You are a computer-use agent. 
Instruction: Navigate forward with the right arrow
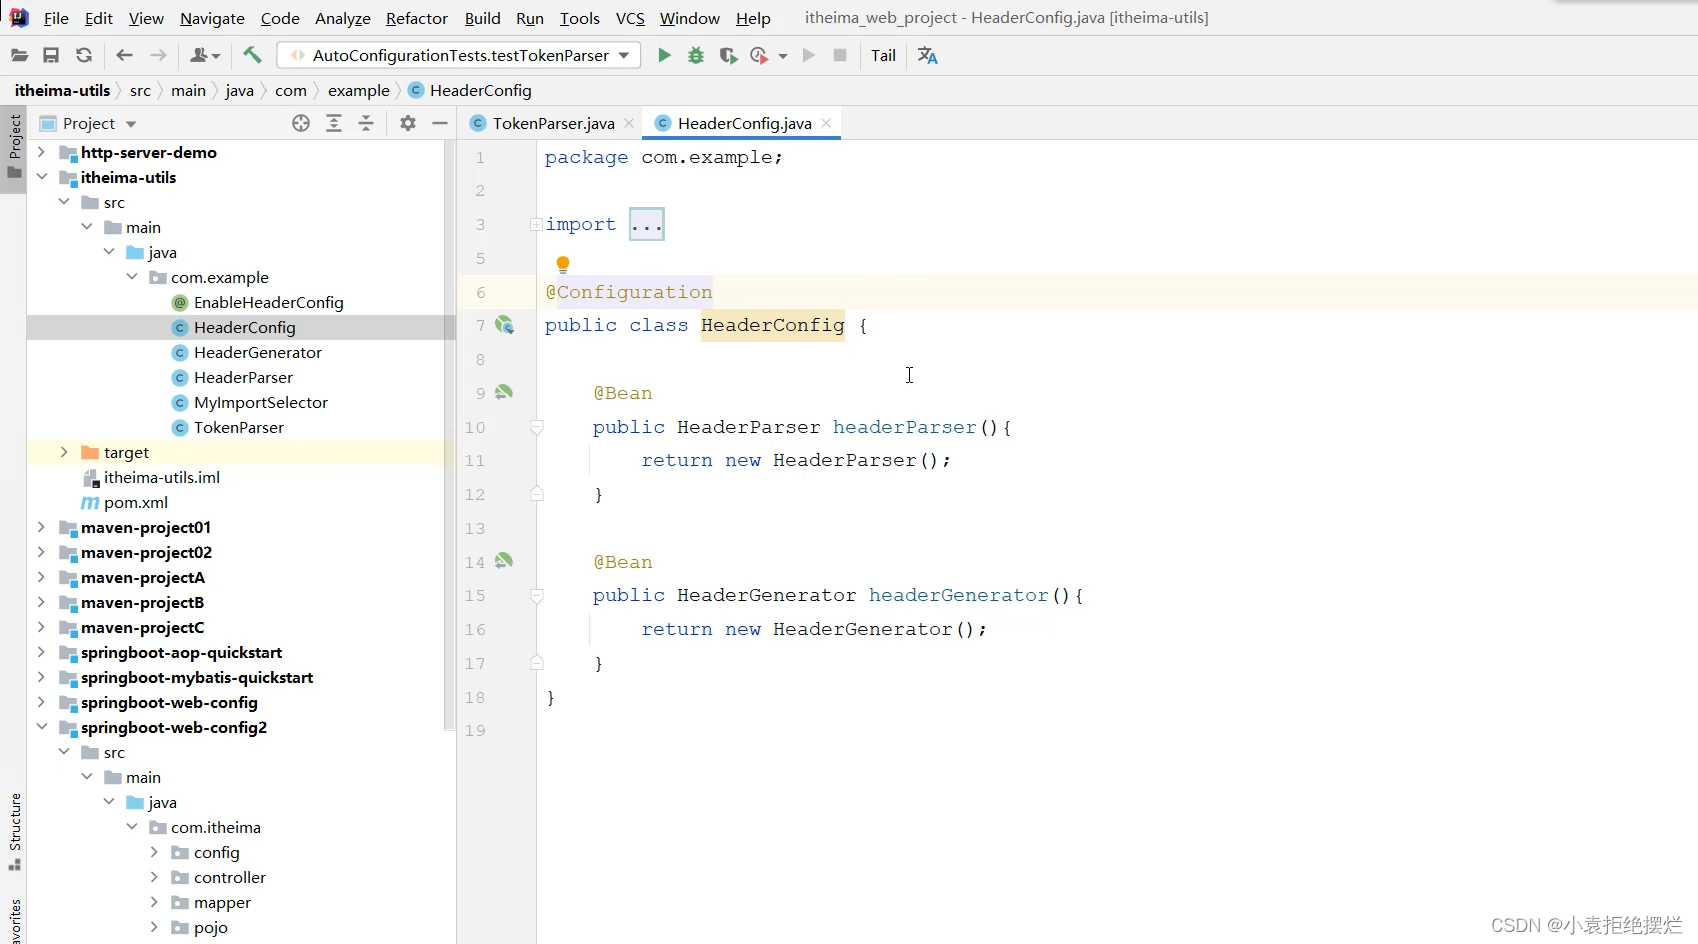point(158,55)
